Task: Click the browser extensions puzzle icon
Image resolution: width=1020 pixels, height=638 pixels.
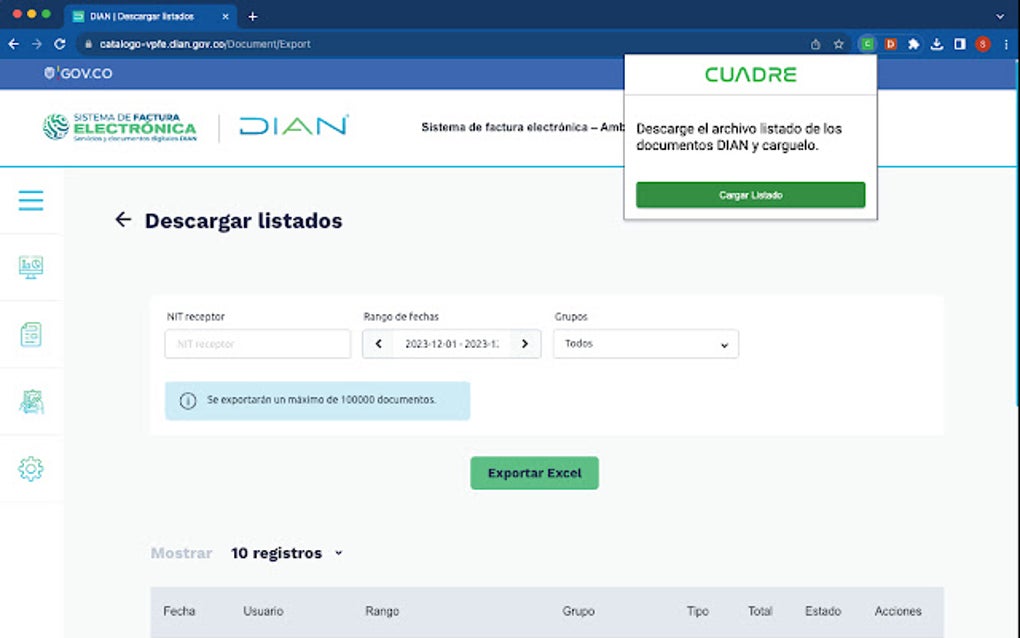Action: [x=913, y=44]
